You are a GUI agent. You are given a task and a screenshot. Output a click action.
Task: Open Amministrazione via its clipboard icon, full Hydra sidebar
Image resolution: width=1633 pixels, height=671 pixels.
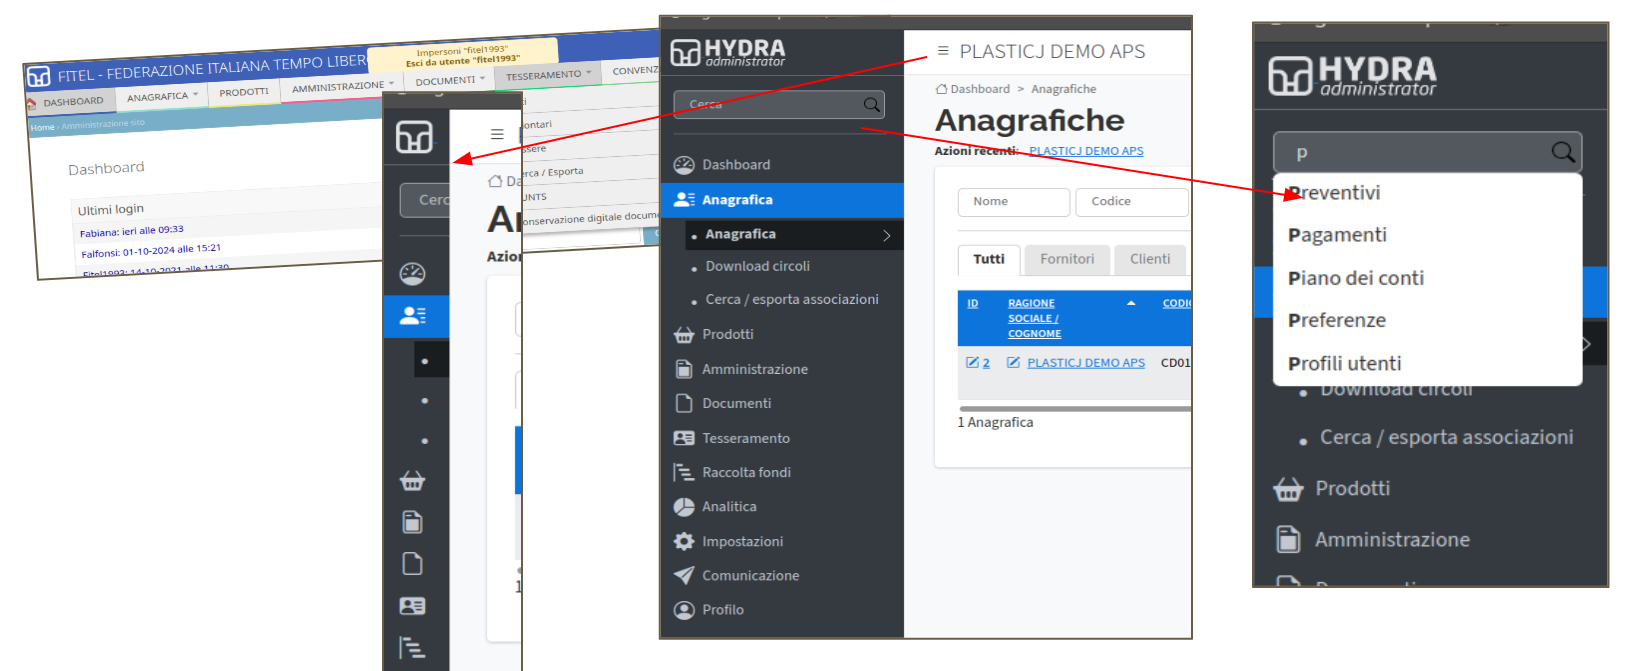click(x=684, y=369)
